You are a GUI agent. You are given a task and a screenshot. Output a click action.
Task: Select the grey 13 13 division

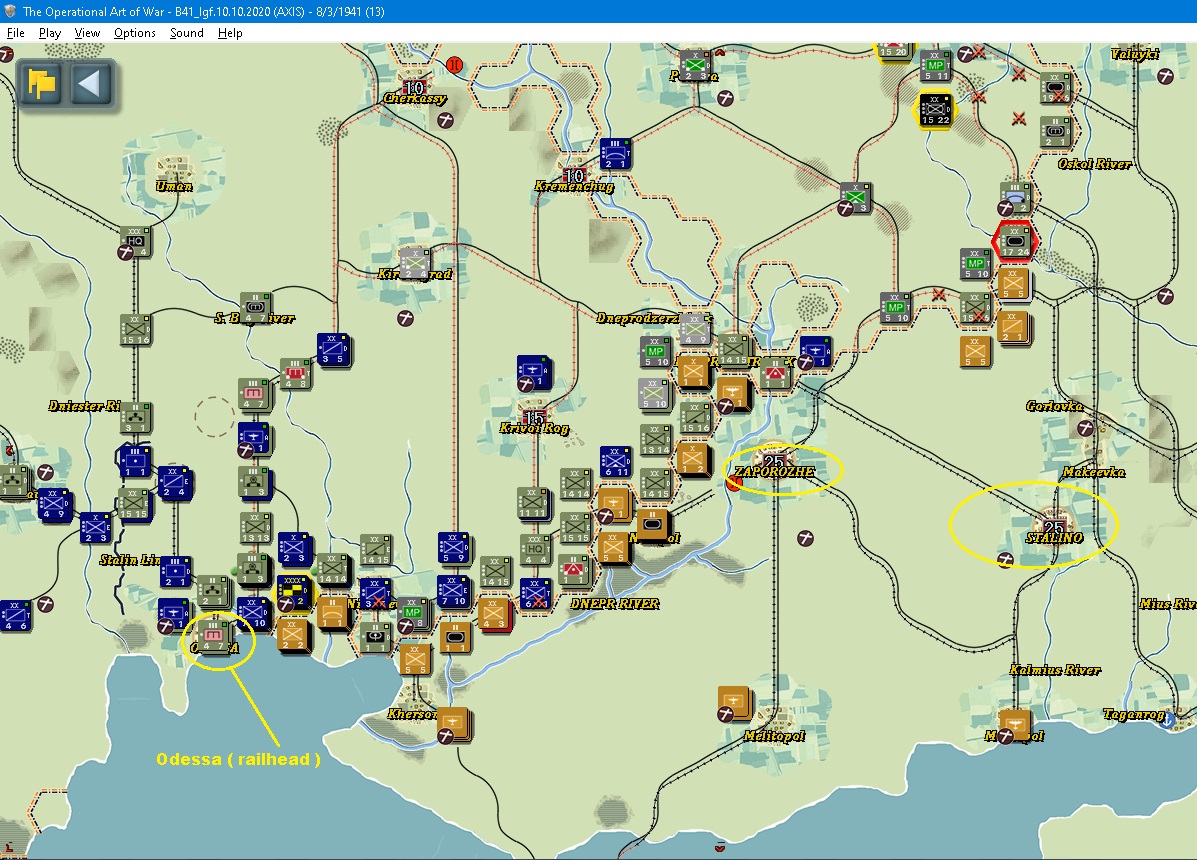[255, 528]
